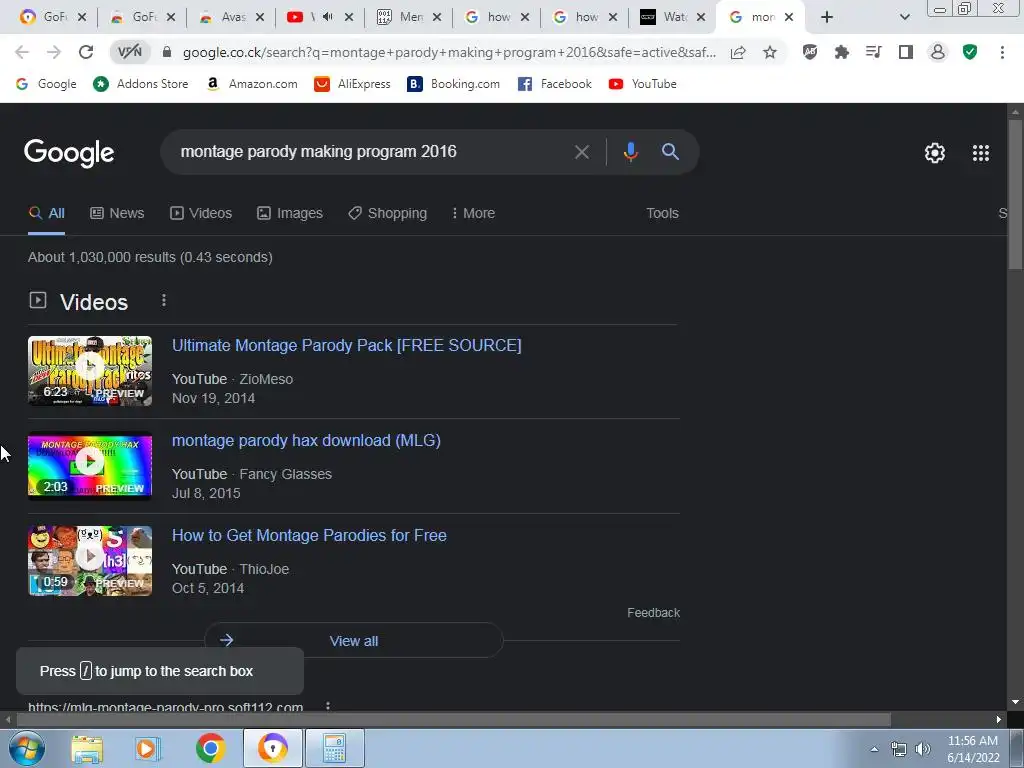The width and height of the screenshot is (1024, 768).
Task: Open more options beside Videos heading
Action: click(x=163, y=300)
